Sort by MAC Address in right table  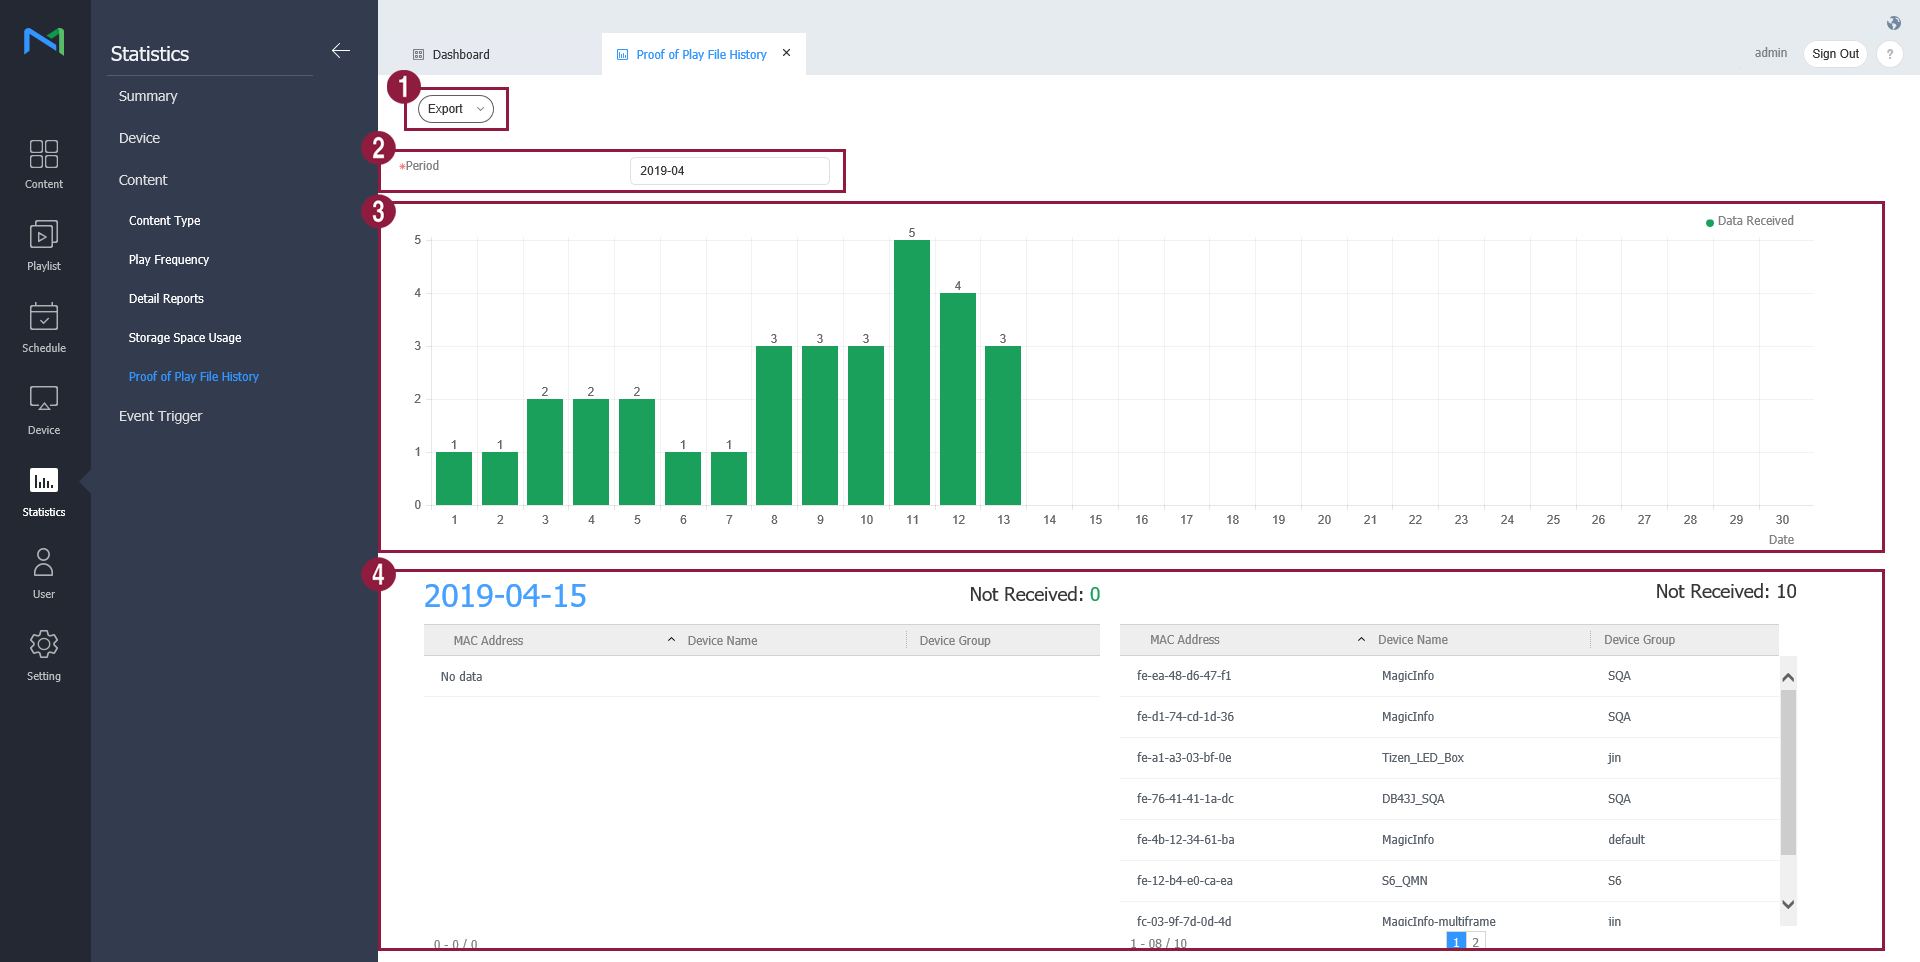pos(1184,640)
